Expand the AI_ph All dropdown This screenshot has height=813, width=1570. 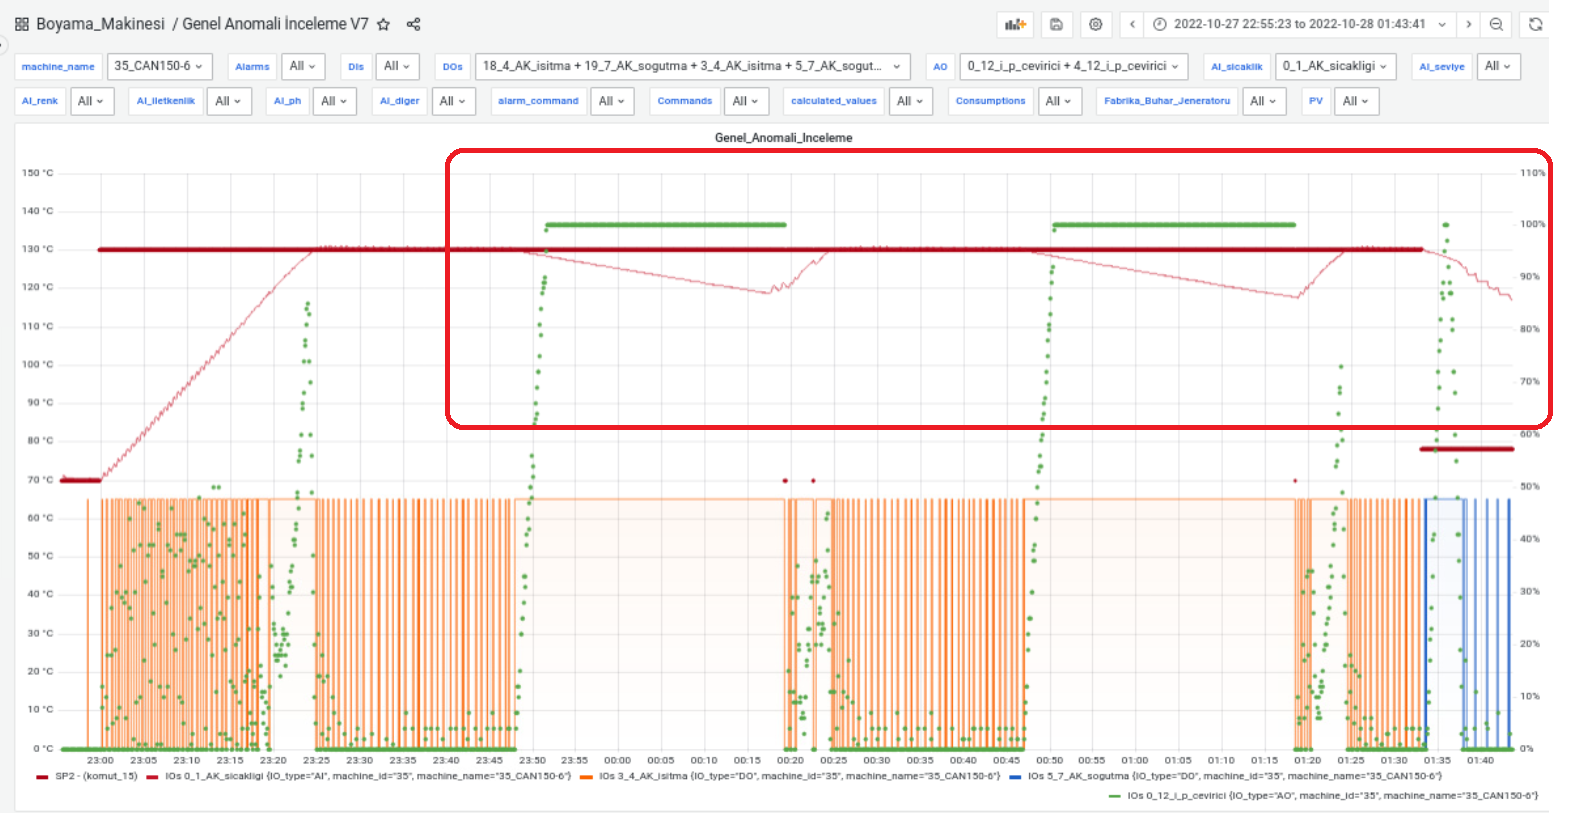(334, 101)
